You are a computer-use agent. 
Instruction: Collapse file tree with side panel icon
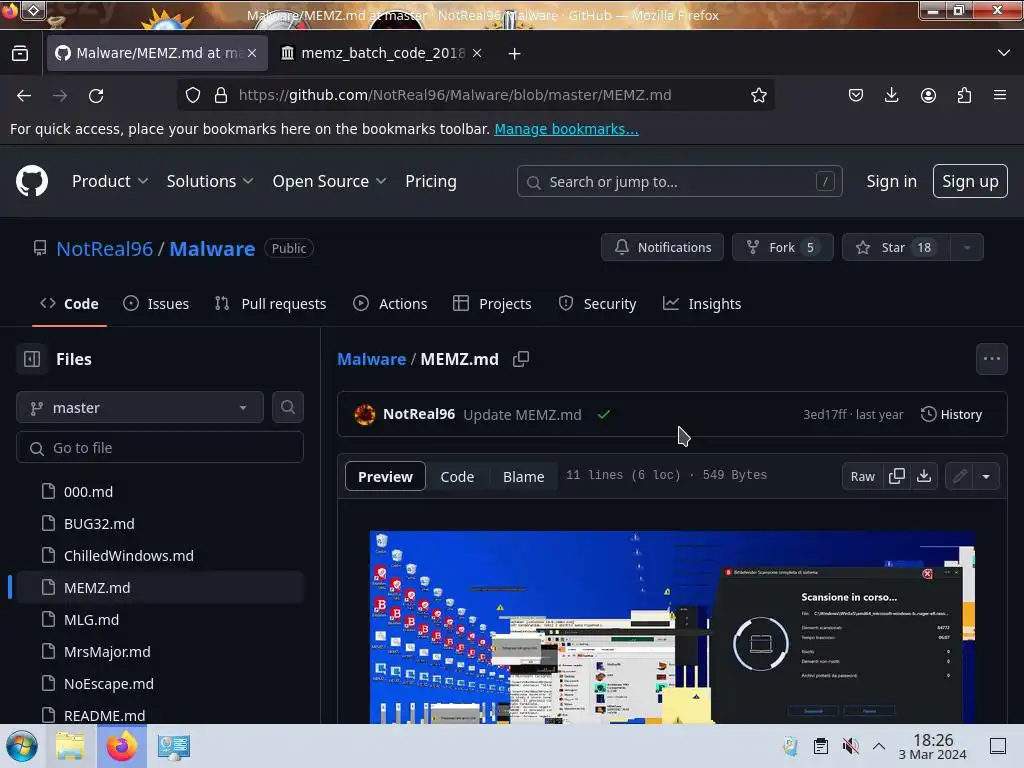click(x=32, y=359)
